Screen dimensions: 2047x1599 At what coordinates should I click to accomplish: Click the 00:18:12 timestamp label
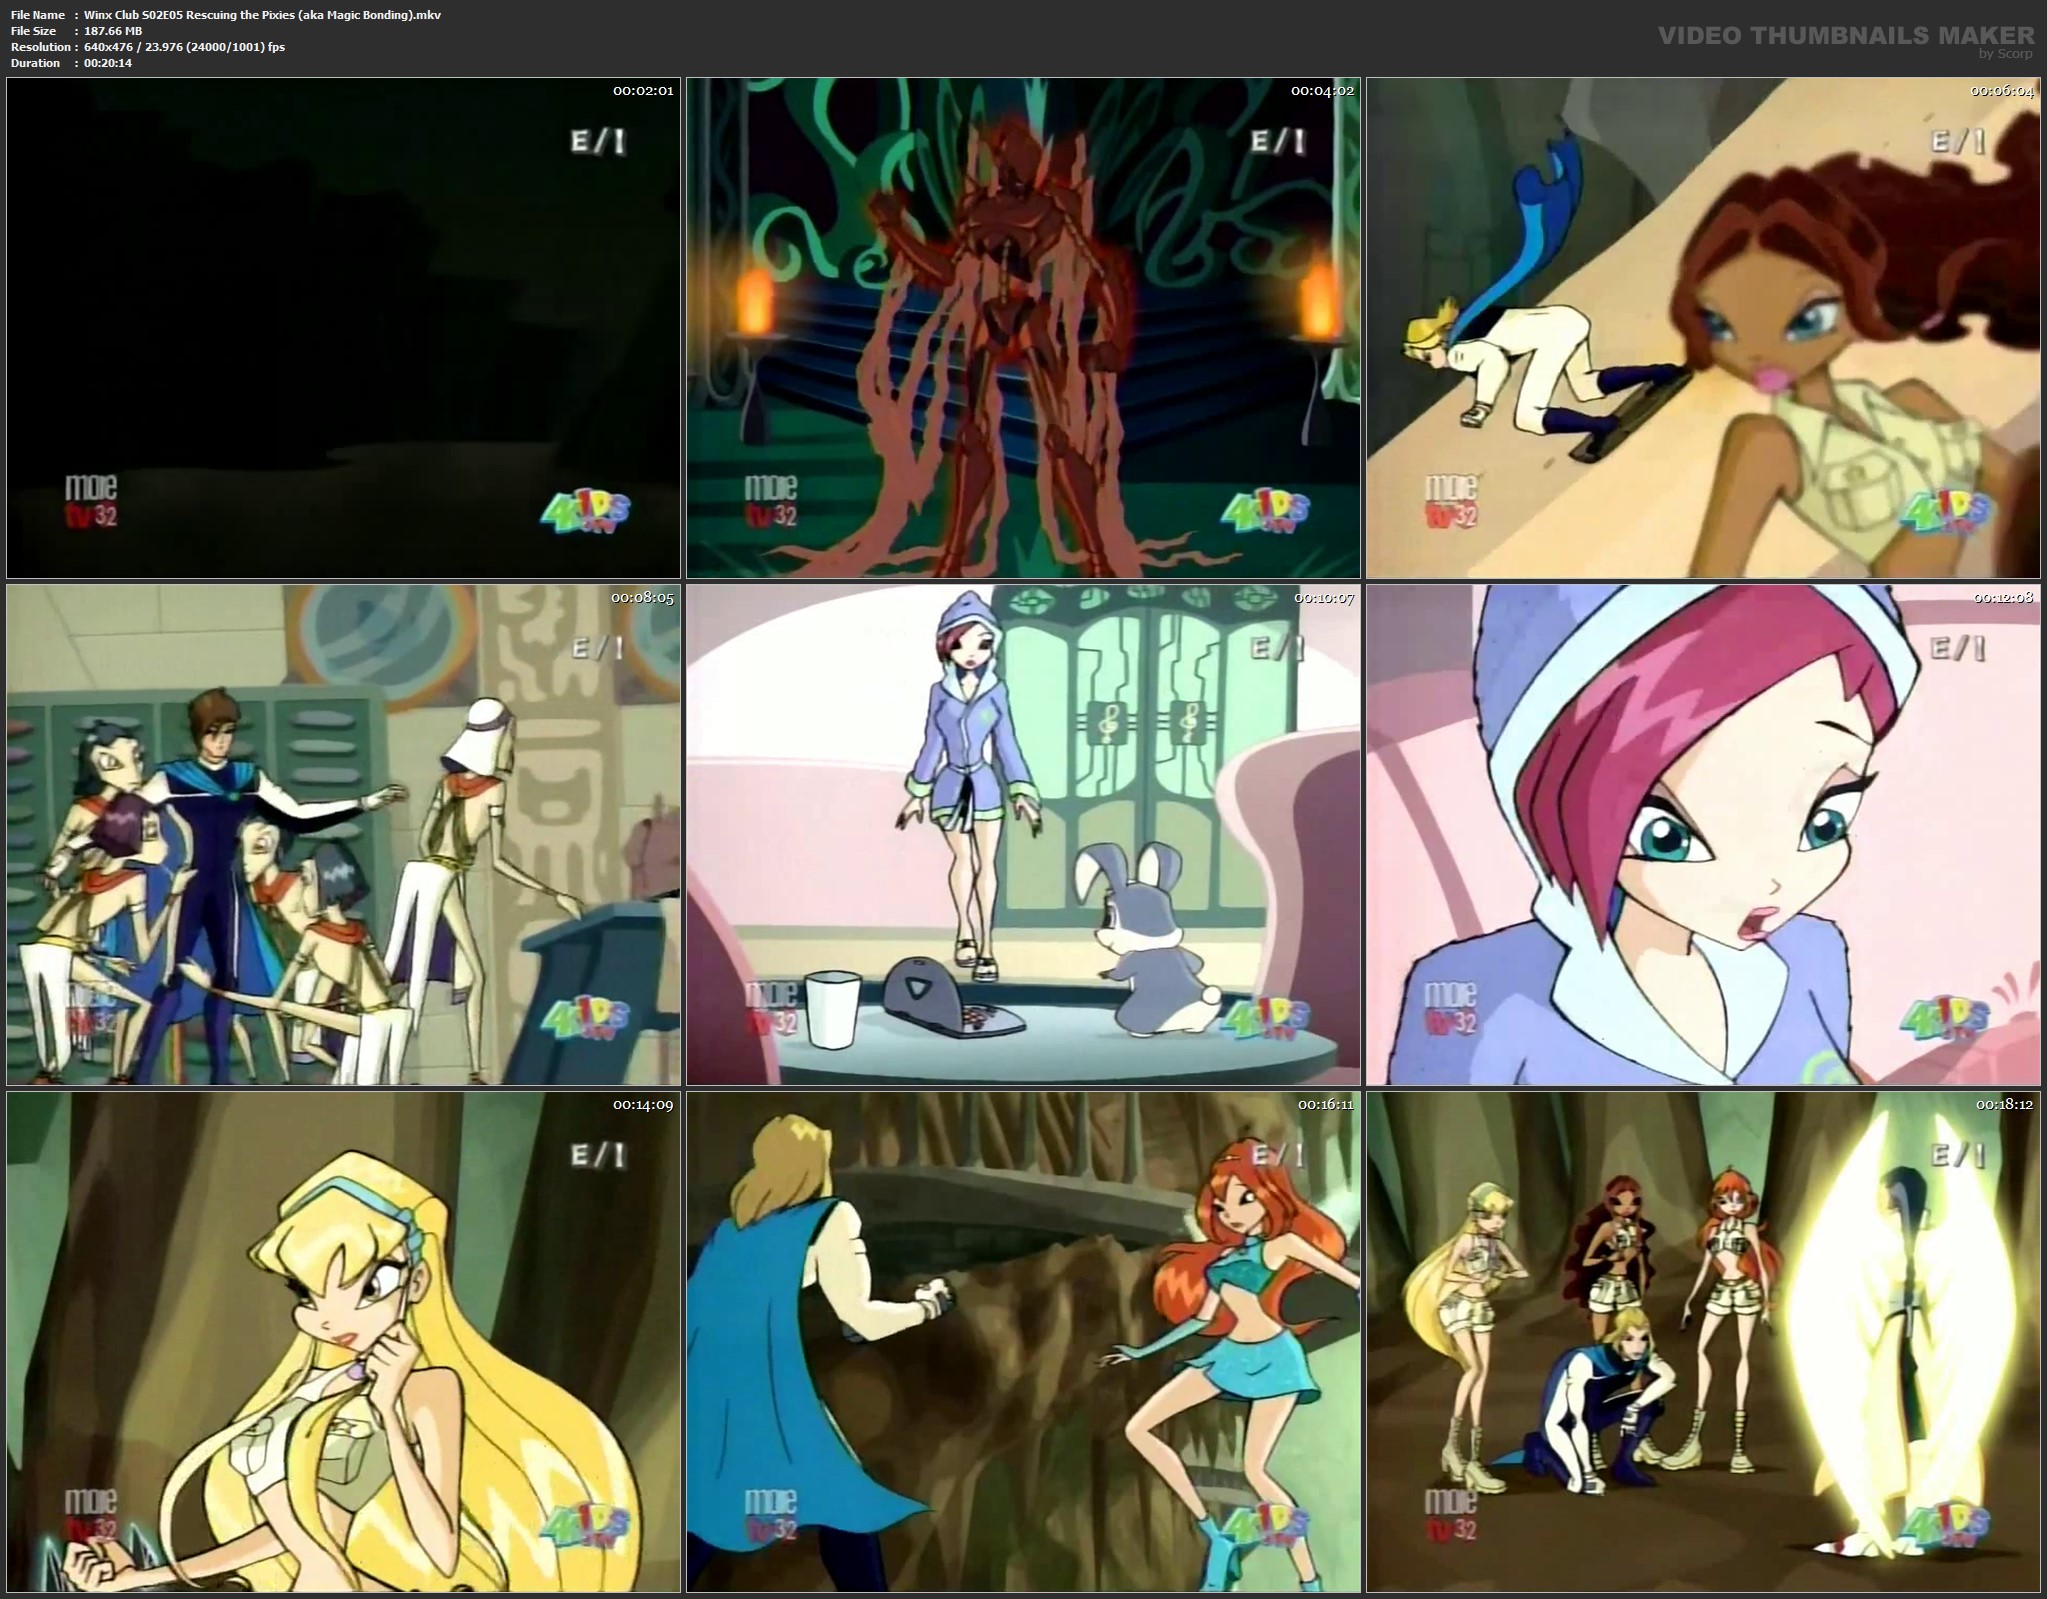[2003, 1105]
